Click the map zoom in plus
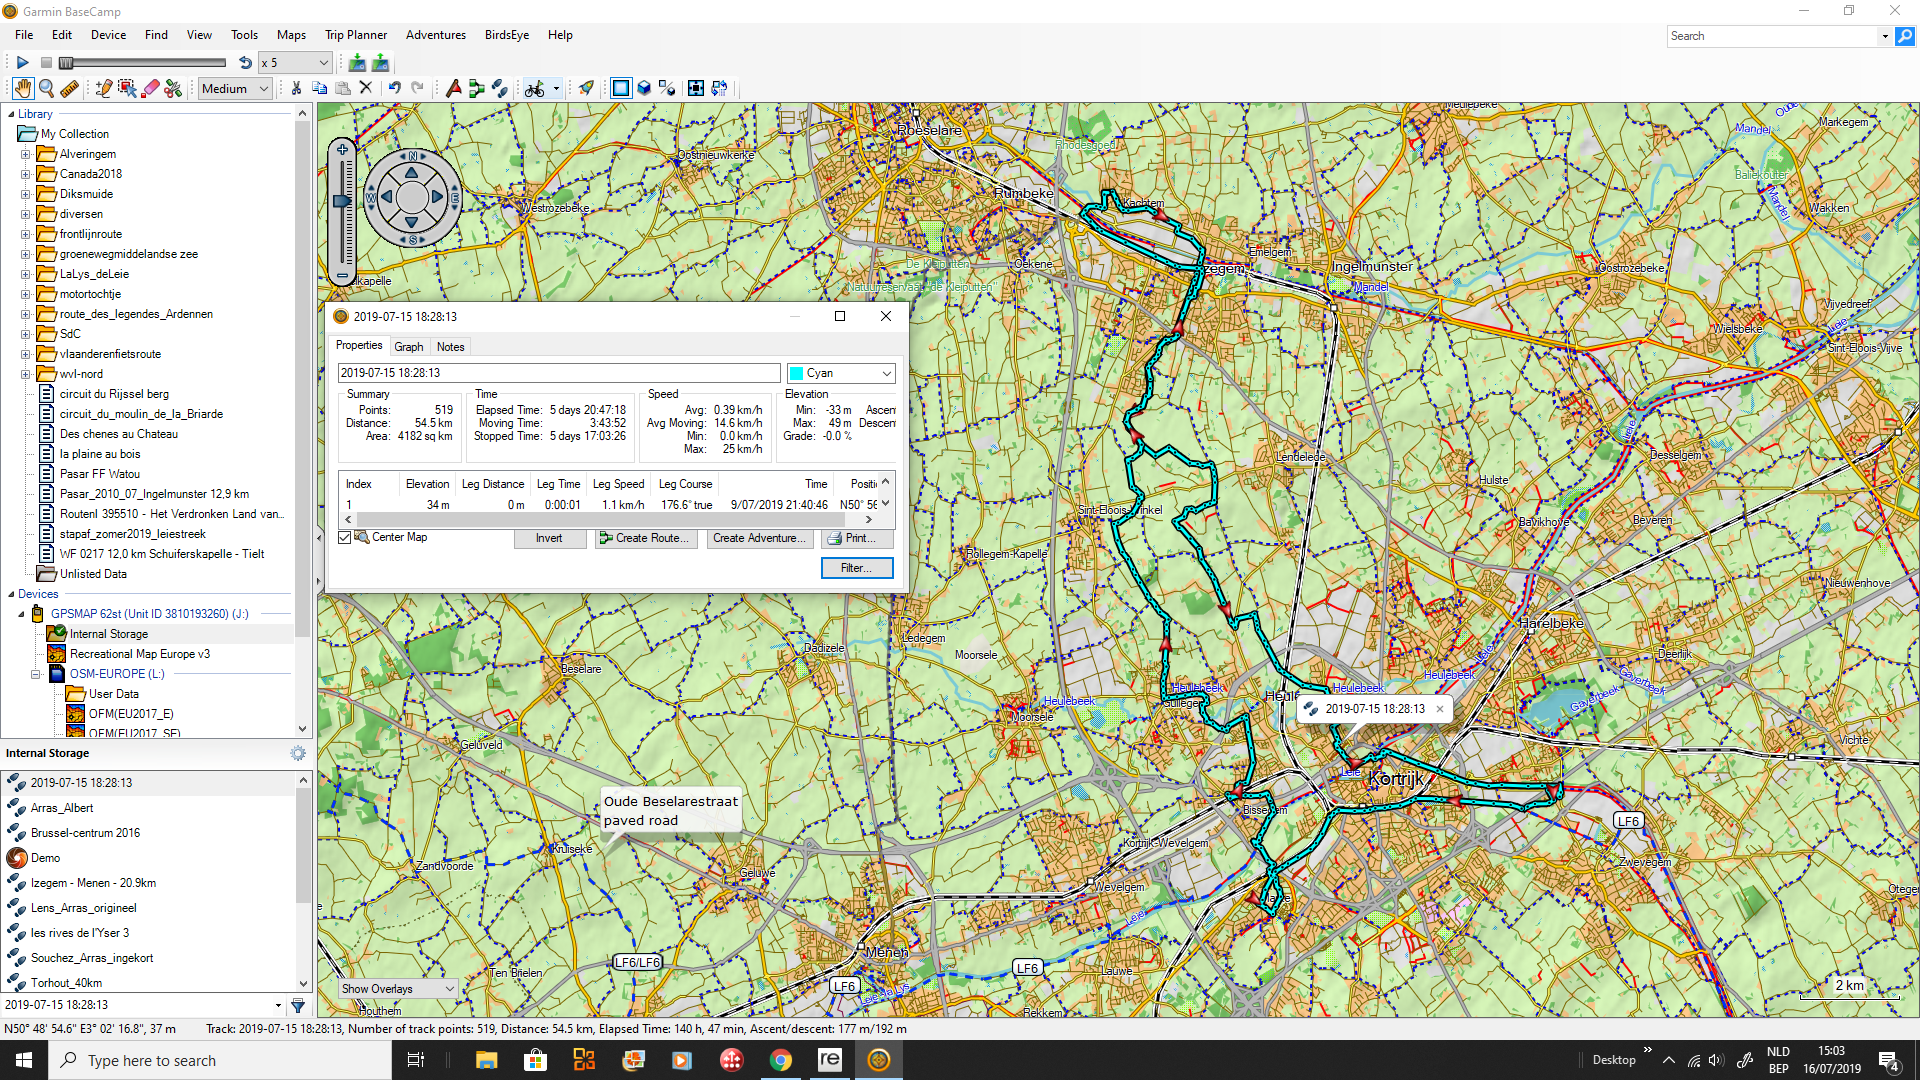1920x1080 pixels. pyautogui.click(x=342, y=149)
